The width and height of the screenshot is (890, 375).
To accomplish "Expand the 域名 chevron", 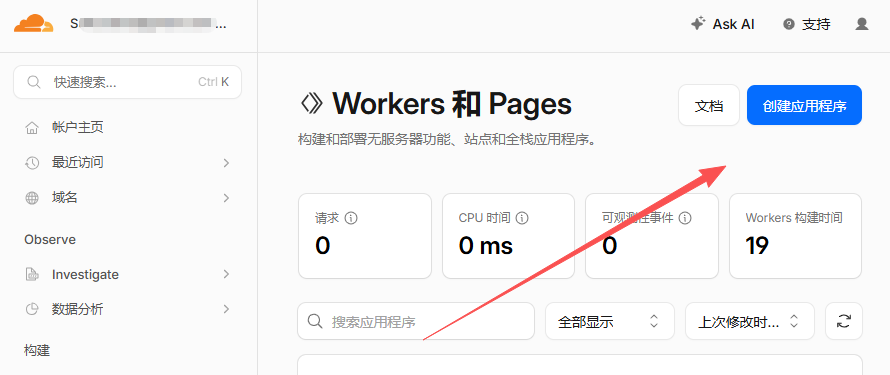I will click(x=226, y=198).
